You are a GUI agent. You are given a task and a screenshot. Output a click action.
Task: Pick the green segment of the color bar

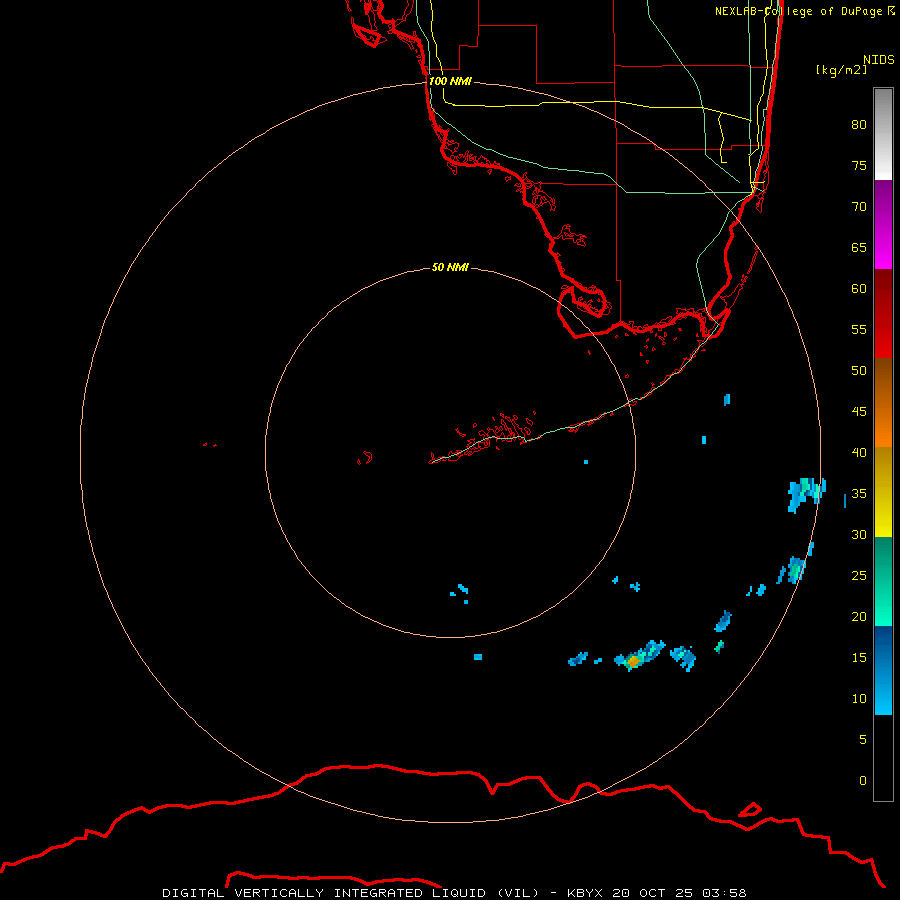tap(883, 581)
